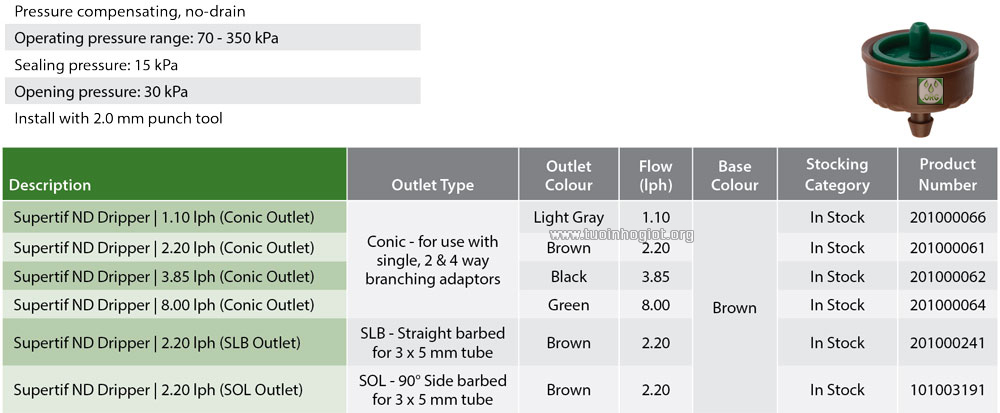
Task: Click product number 201000066
Action: (948, 217)
